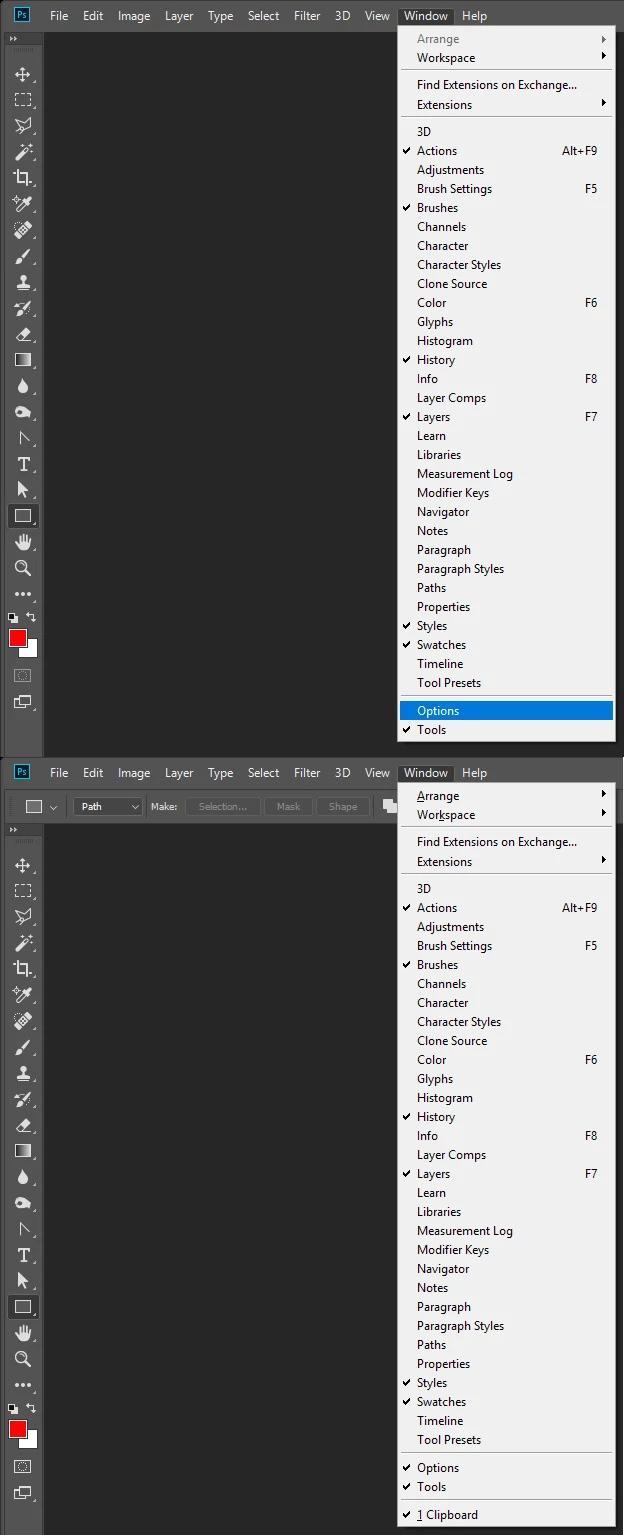Image resolution: width=624 pixels, height=1535 pixels.
Task: Activate the Type tool in the lower screenshot
Action: [22, 1255]
